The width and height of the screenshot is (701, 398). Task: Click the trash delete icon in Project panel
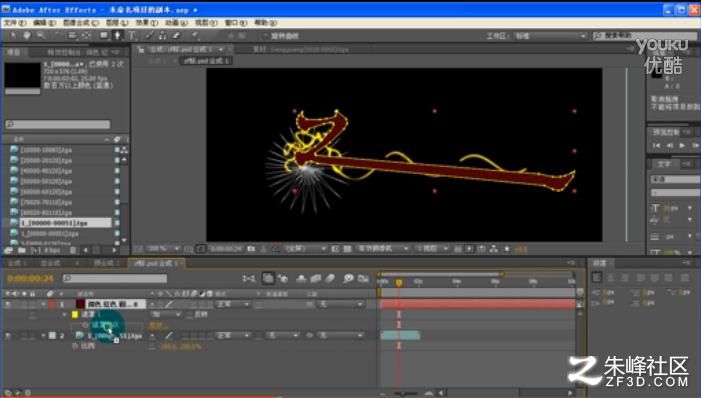73,250
